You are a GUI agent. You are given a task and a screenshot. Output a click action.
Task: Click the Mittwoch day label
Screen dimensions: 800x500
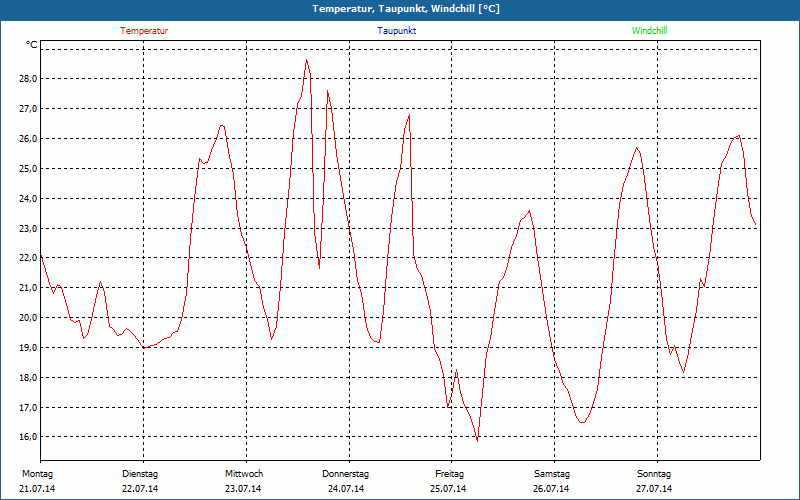click(x=244, y=474)
